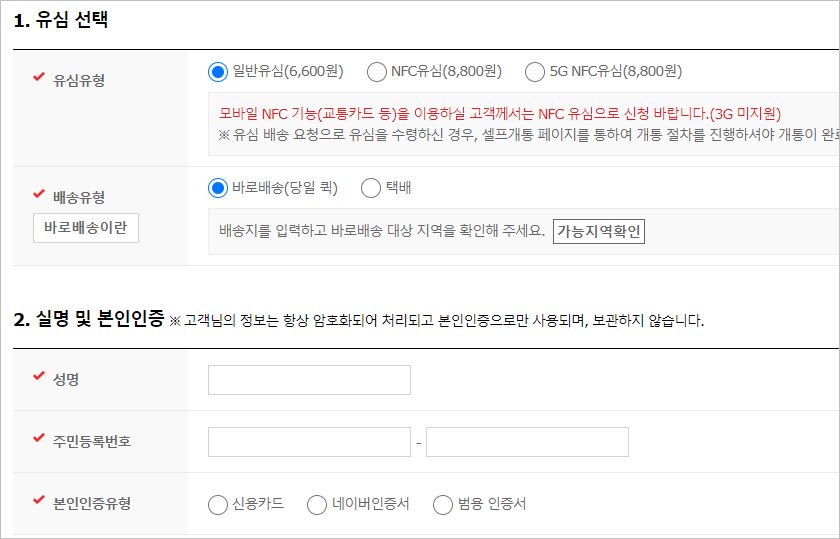840x539 pixels.
Task: Select 바로배송(당일 퀵) delivery type
Action: pyautogui.click(x=219, y=188)
